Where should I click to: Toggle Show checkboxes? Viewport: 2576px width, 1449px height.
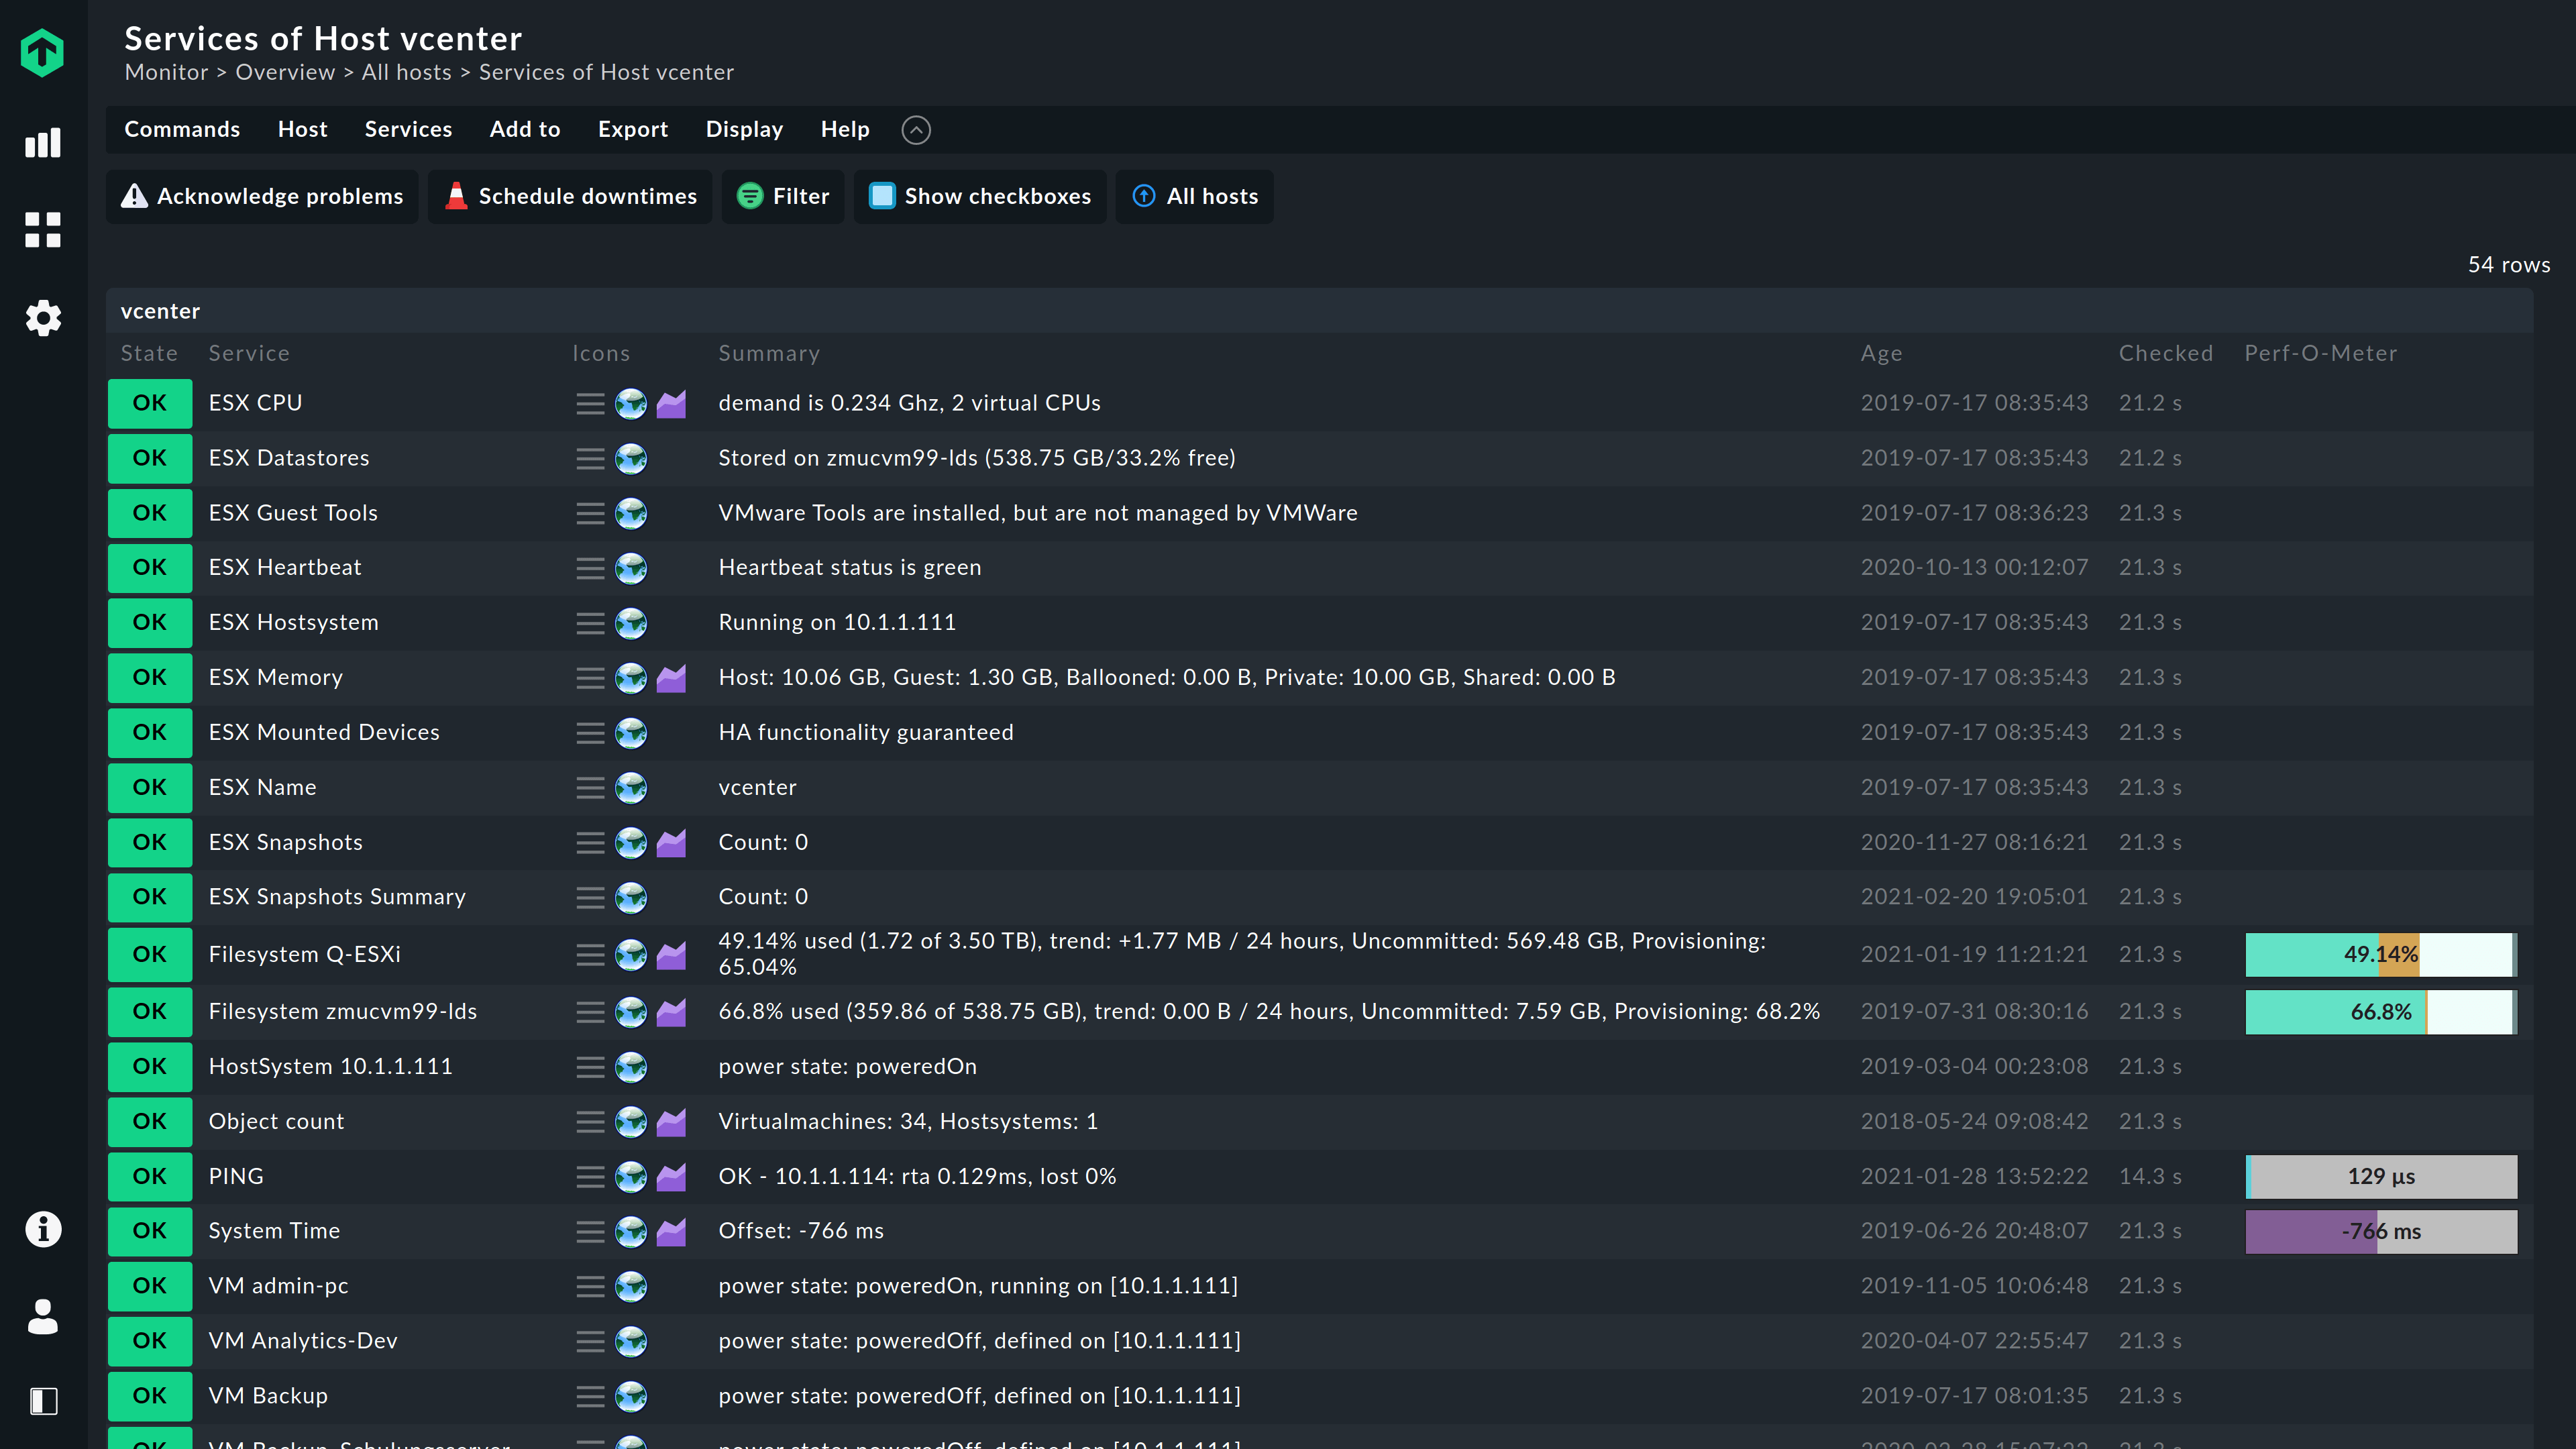979,196
